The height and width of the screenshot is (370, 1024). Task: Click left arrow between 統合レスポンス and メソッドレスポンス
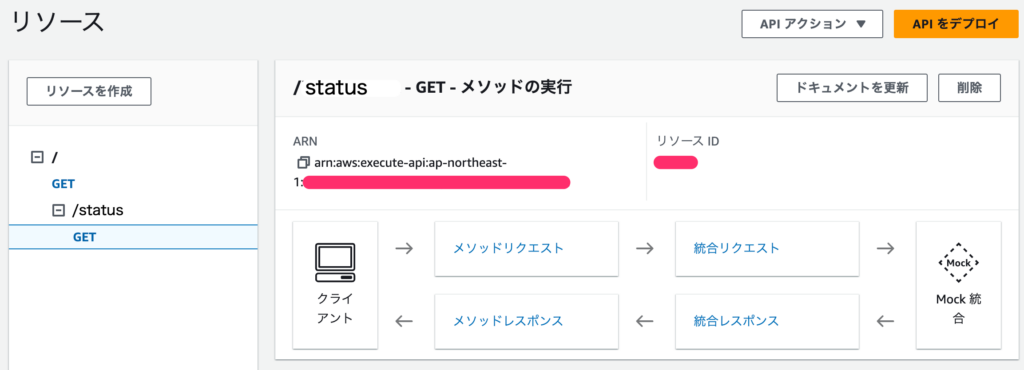tap(645, 321)
